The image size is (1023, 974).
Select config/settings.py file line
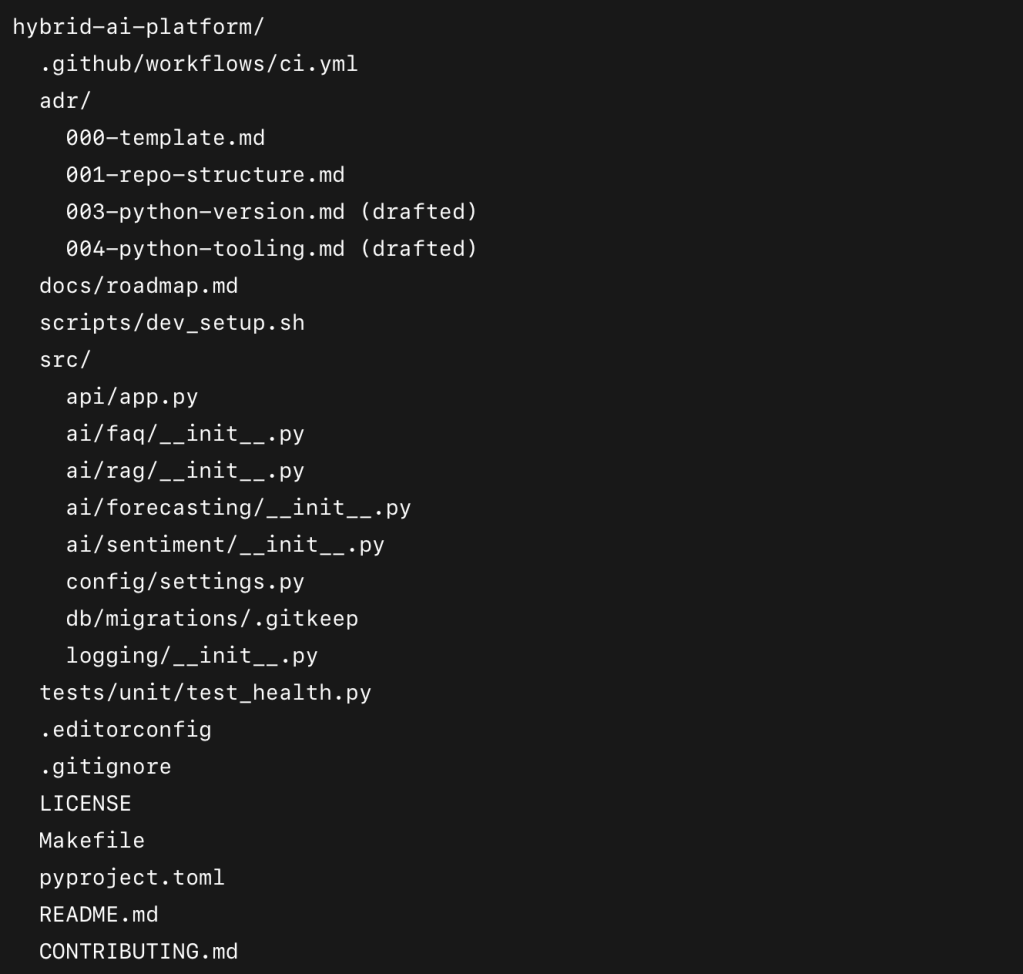(x=185, y=582)
